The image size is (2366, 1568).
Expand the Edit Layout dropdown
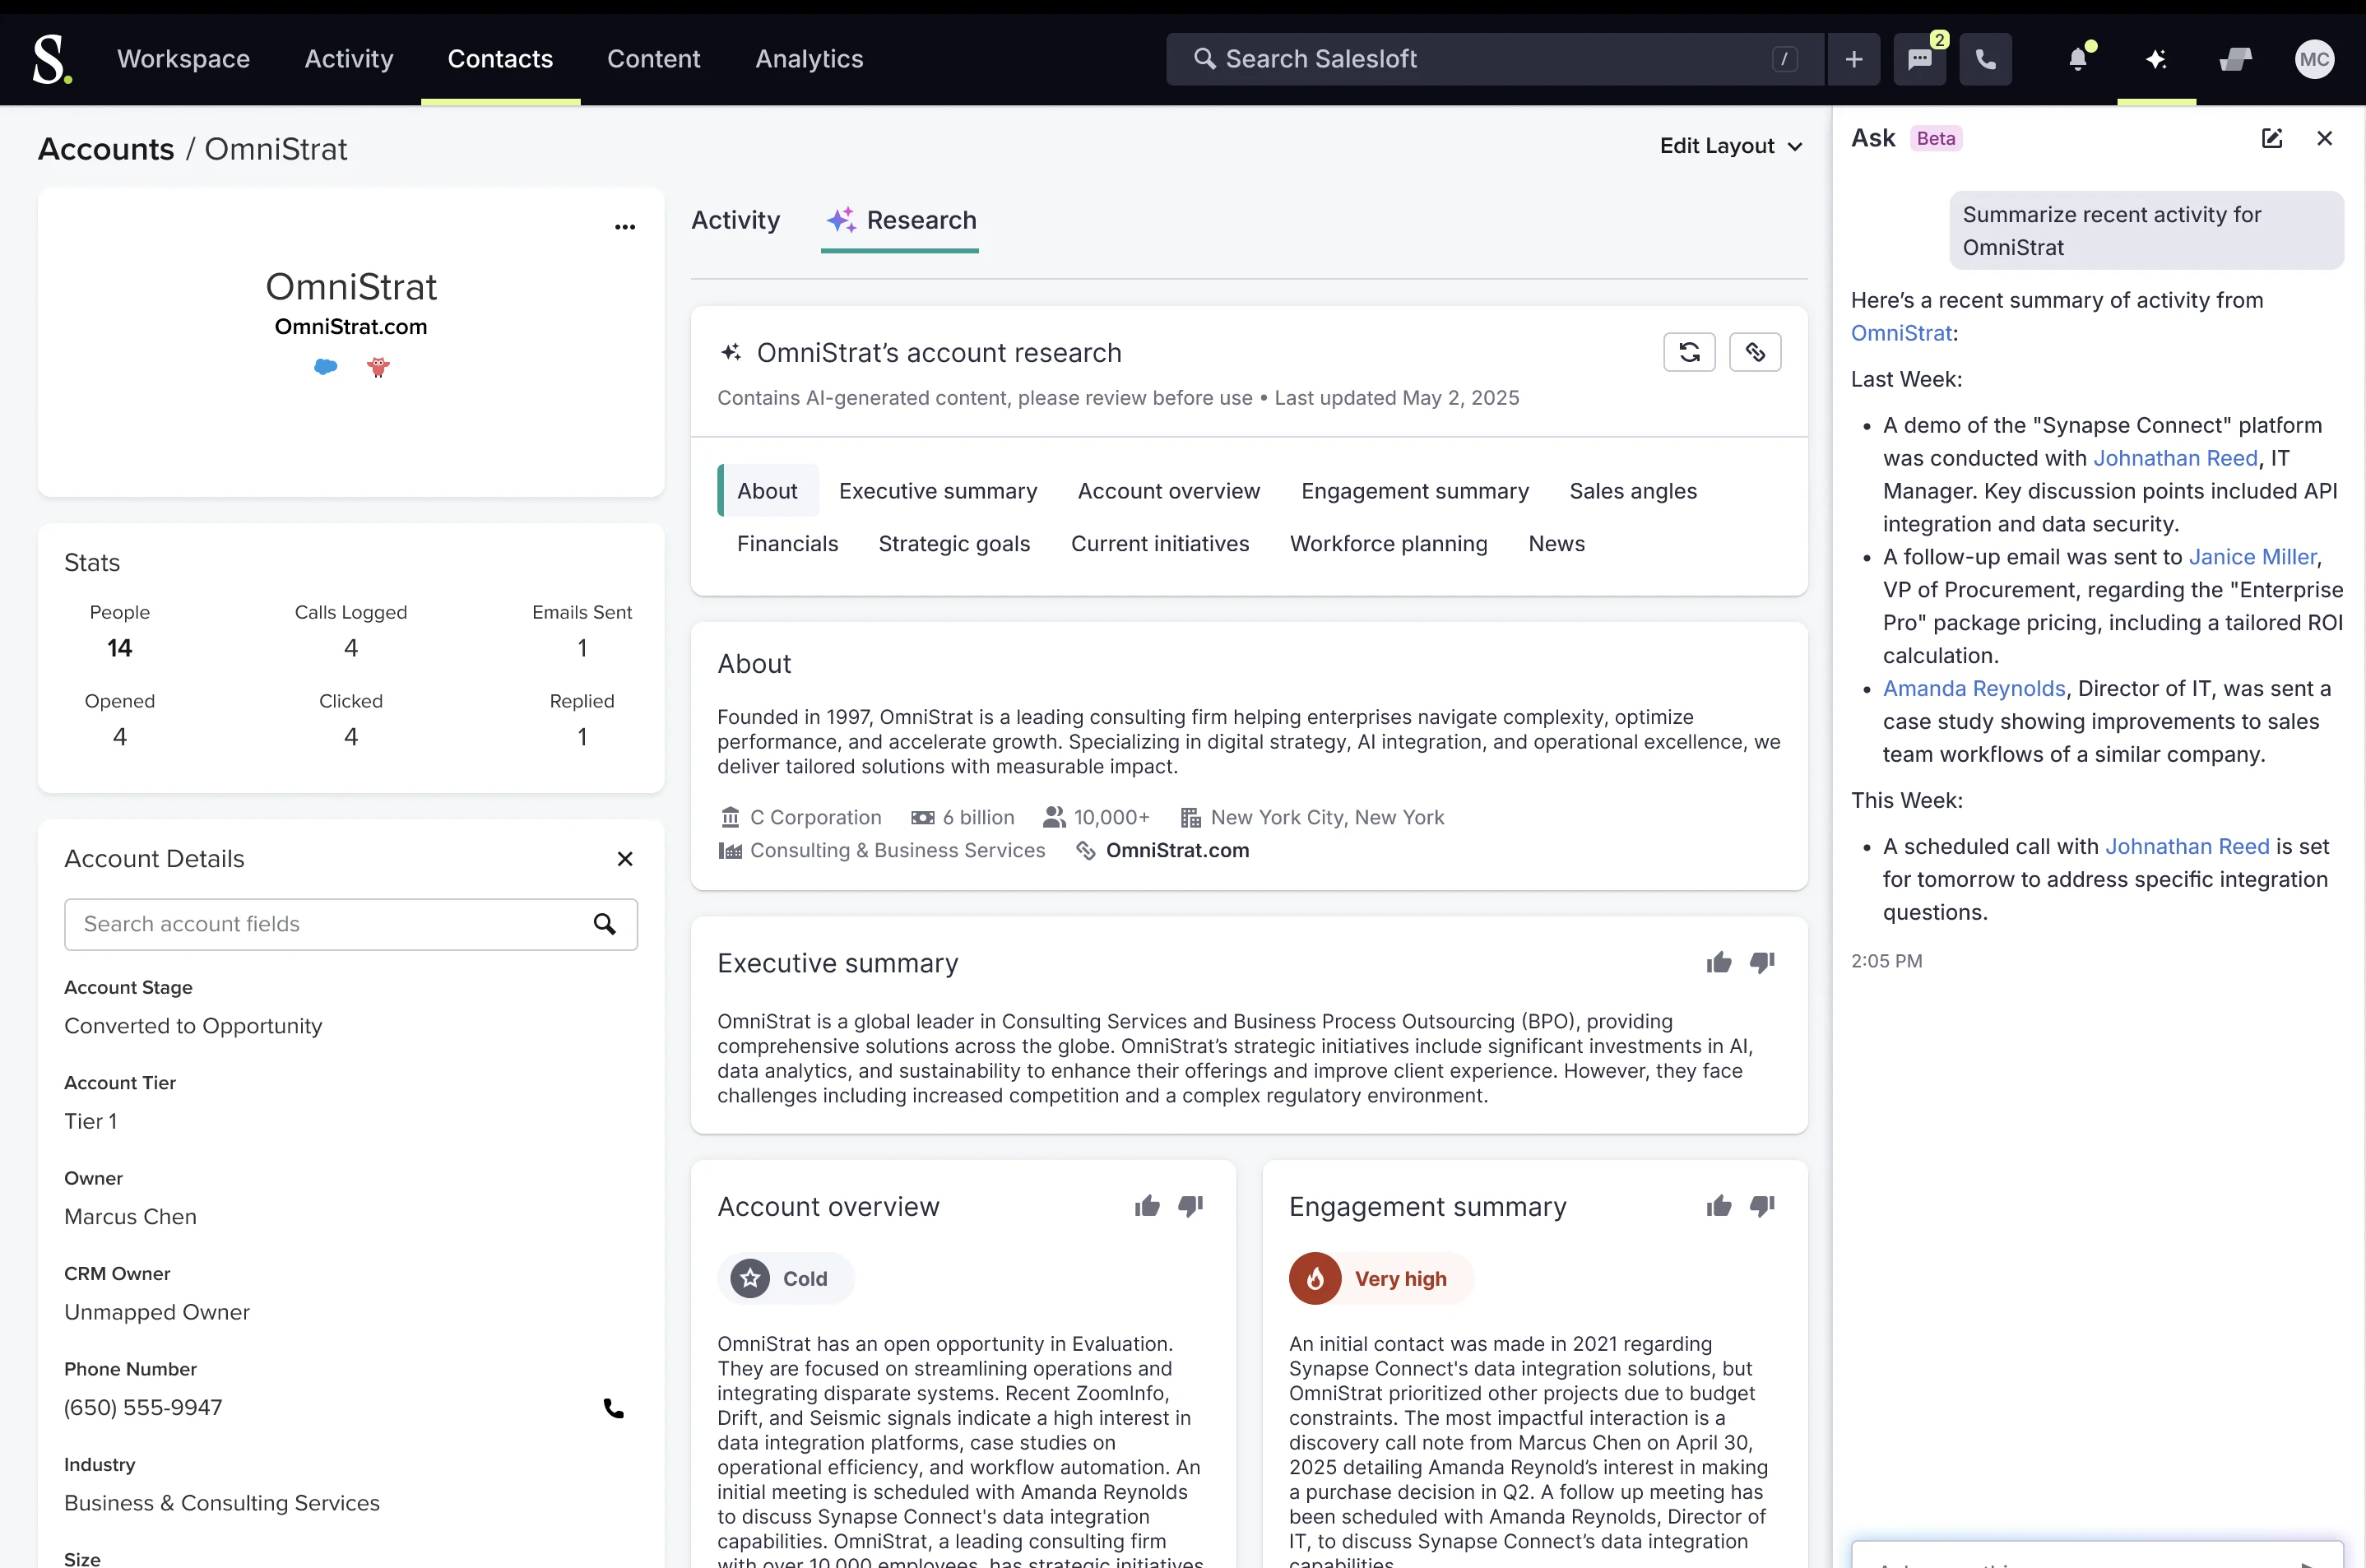(1731, 146)
